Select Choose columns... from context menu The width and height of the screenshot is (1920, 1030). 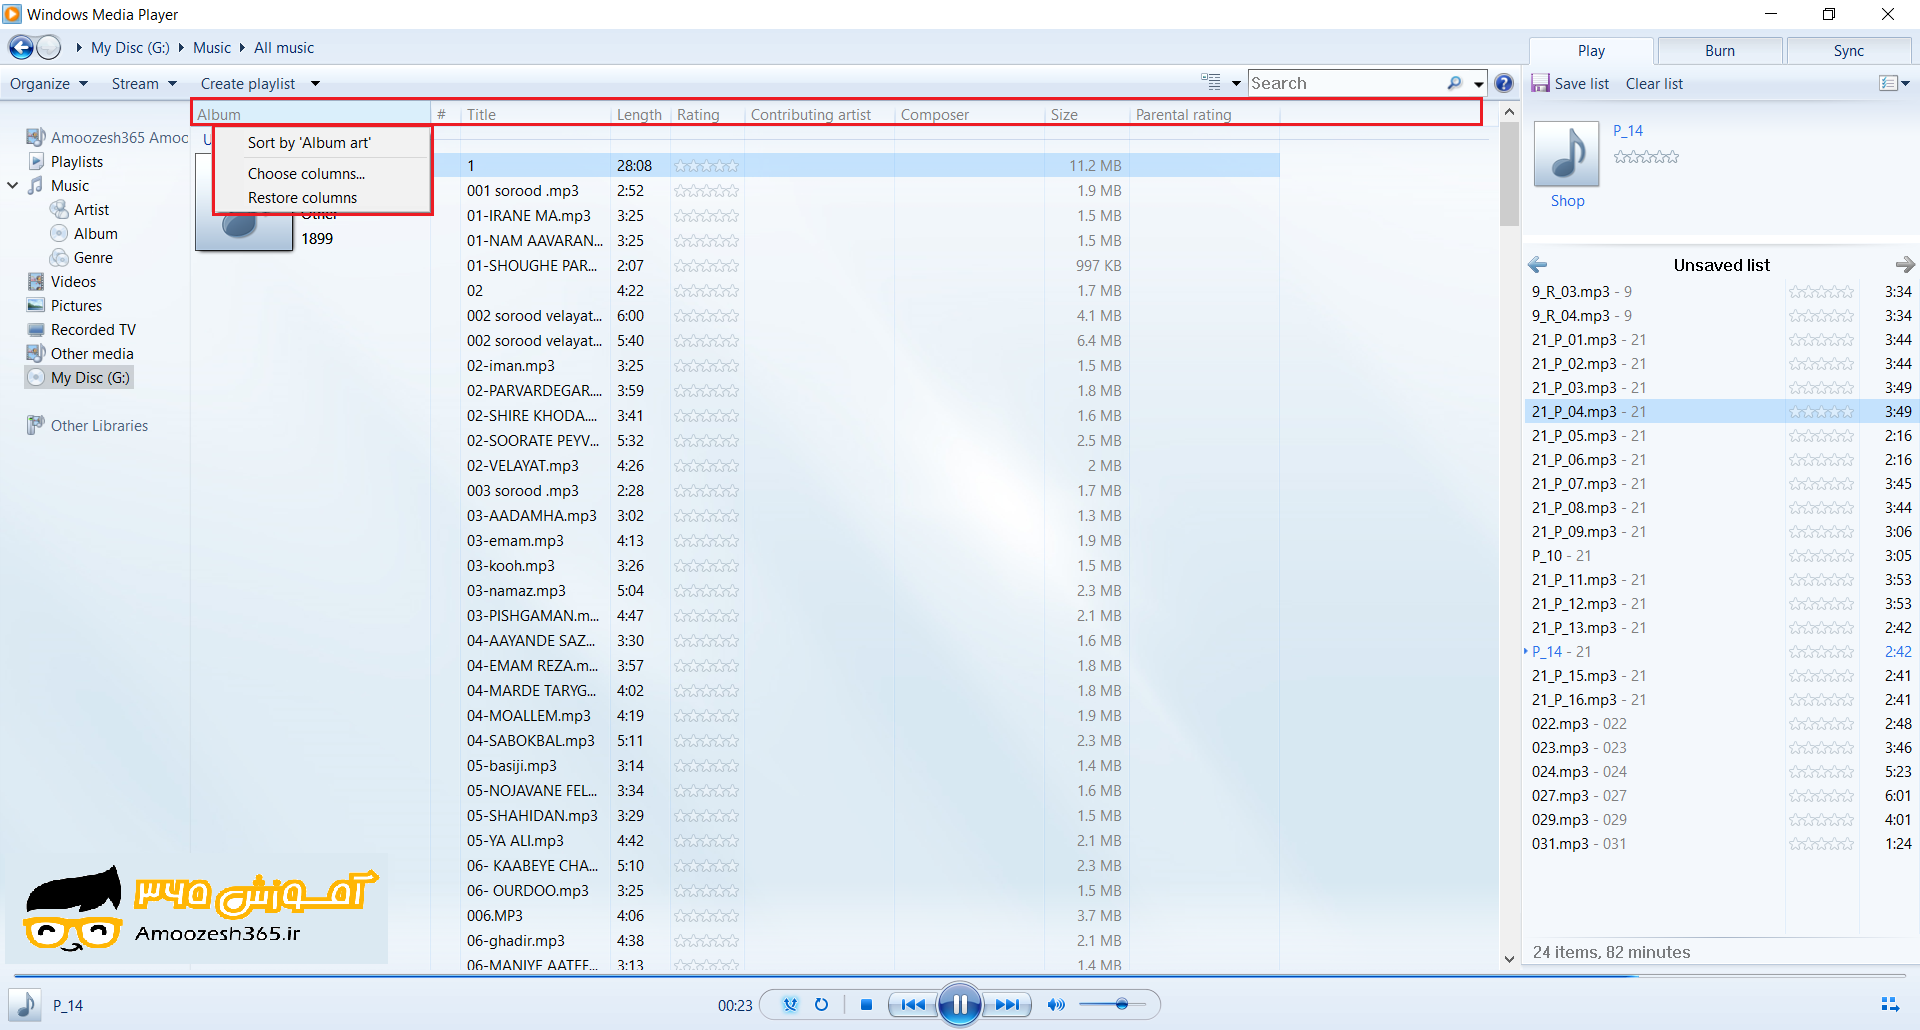307,173
